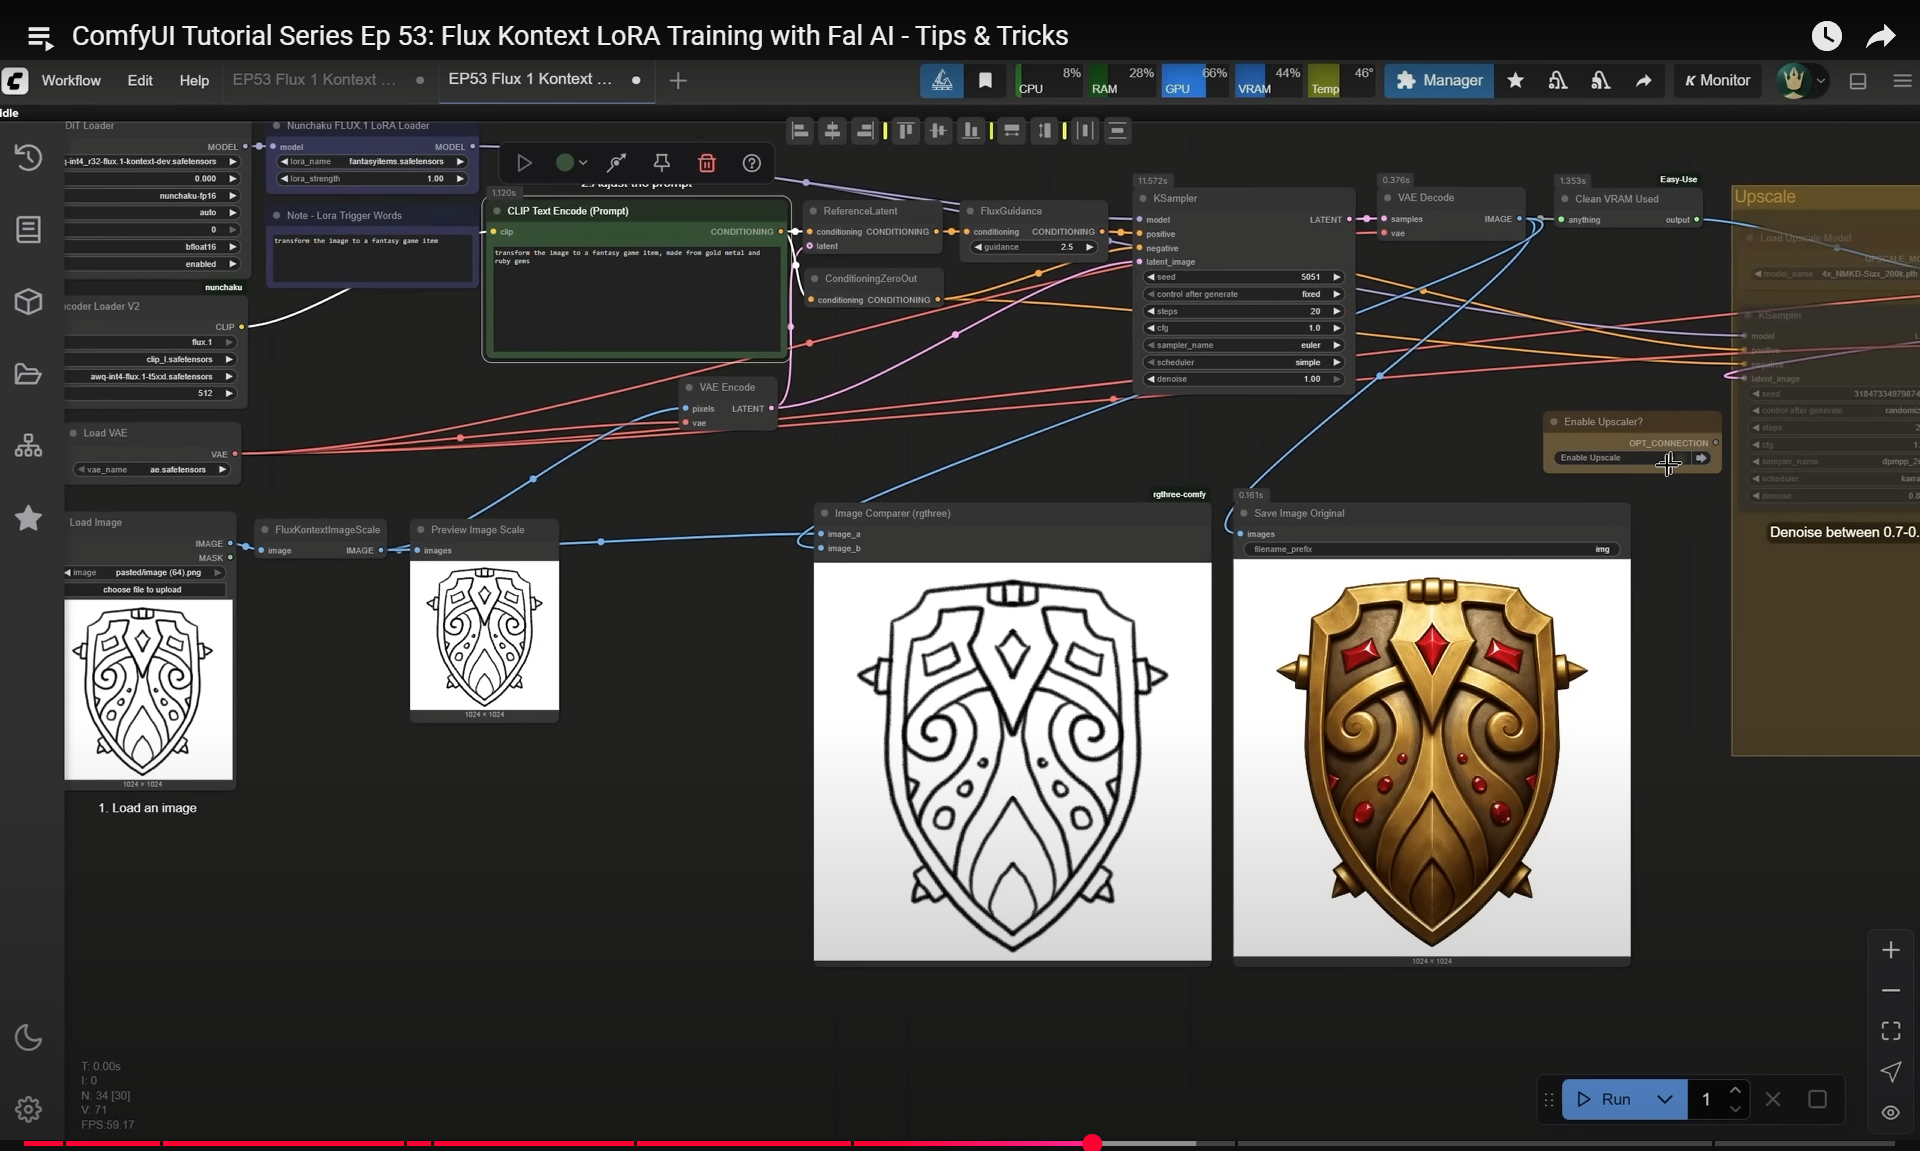Open the green node color dropdown

pos(571,163)
